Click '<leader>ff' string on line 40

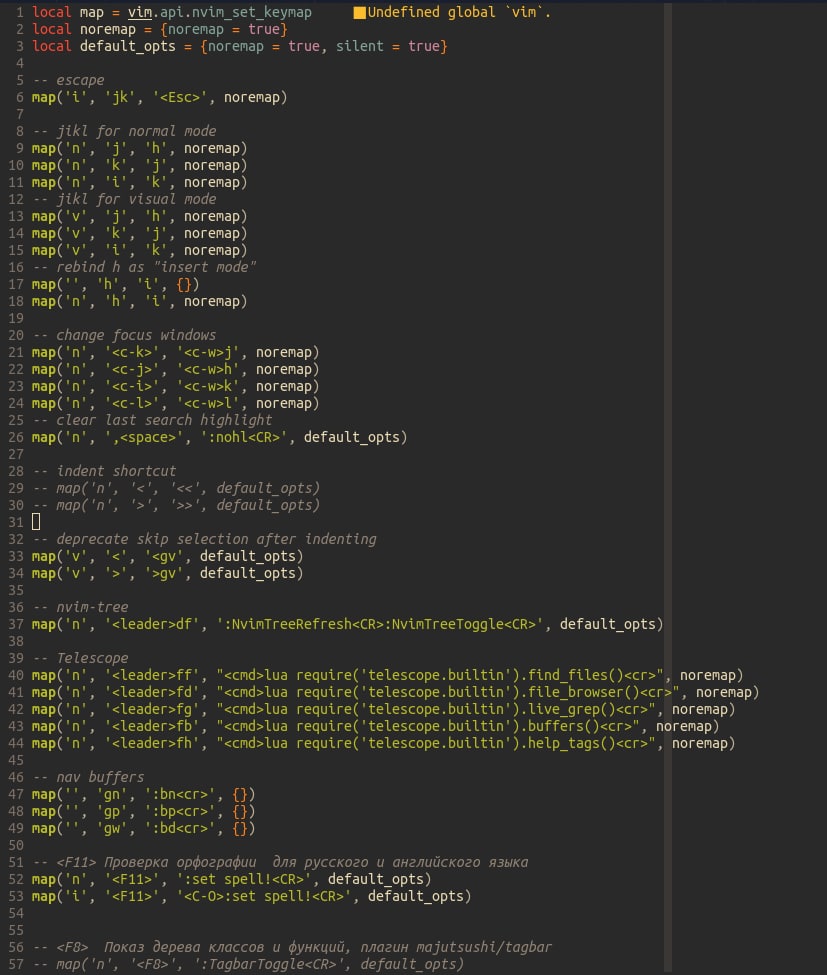pyautogui.click(x=152, y=675)
